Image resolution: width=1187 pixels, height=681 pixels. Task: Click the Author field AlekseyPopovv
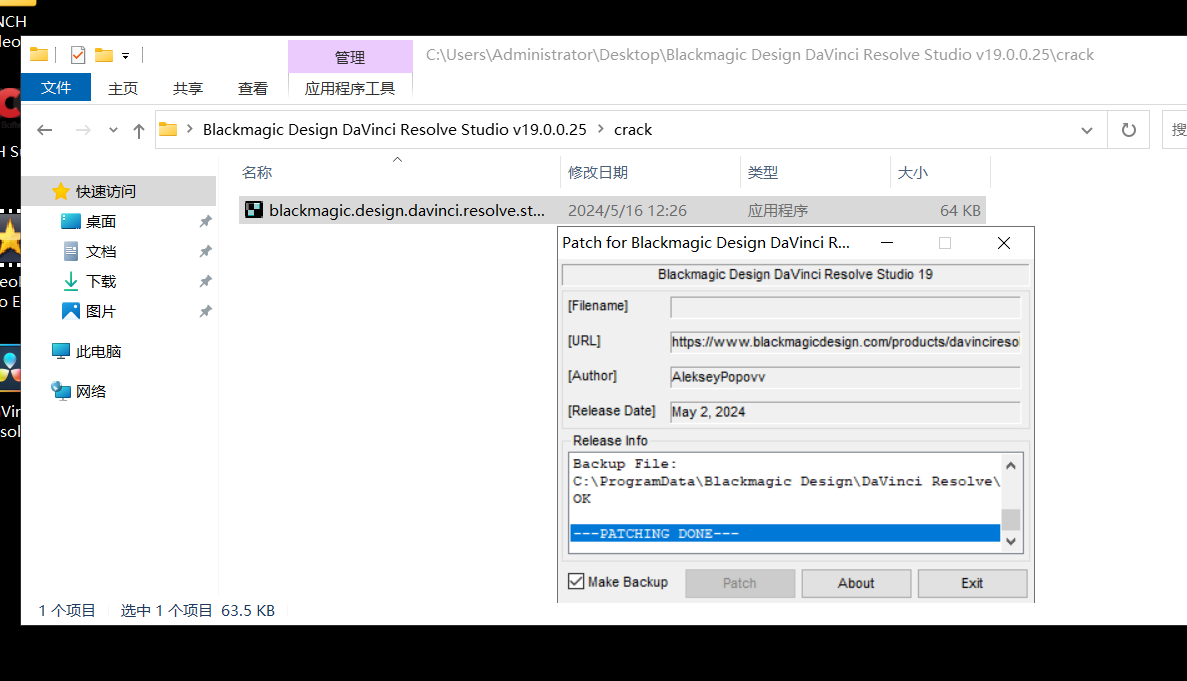click(845, 377)
